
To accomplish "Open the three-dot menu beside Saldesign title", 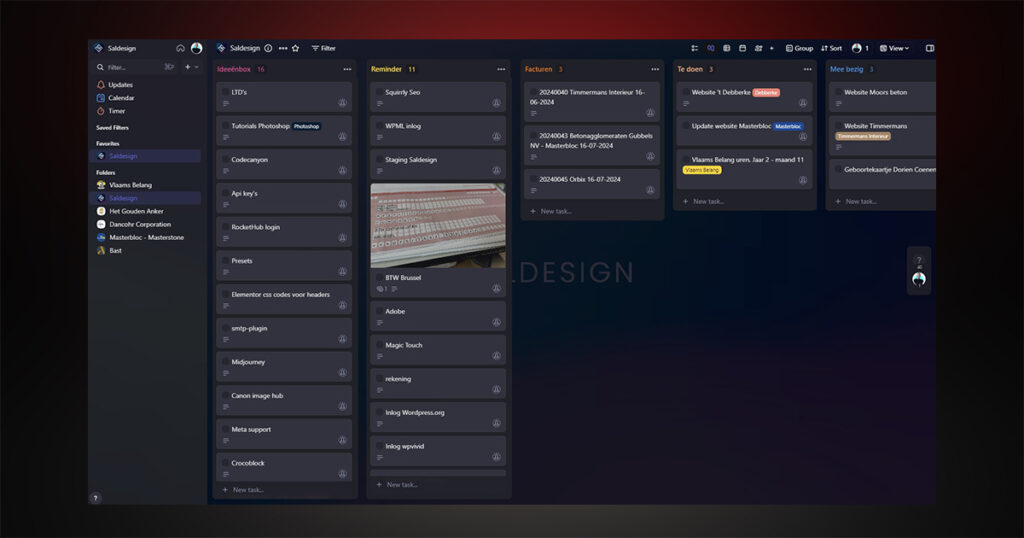I will coord(283,48).
